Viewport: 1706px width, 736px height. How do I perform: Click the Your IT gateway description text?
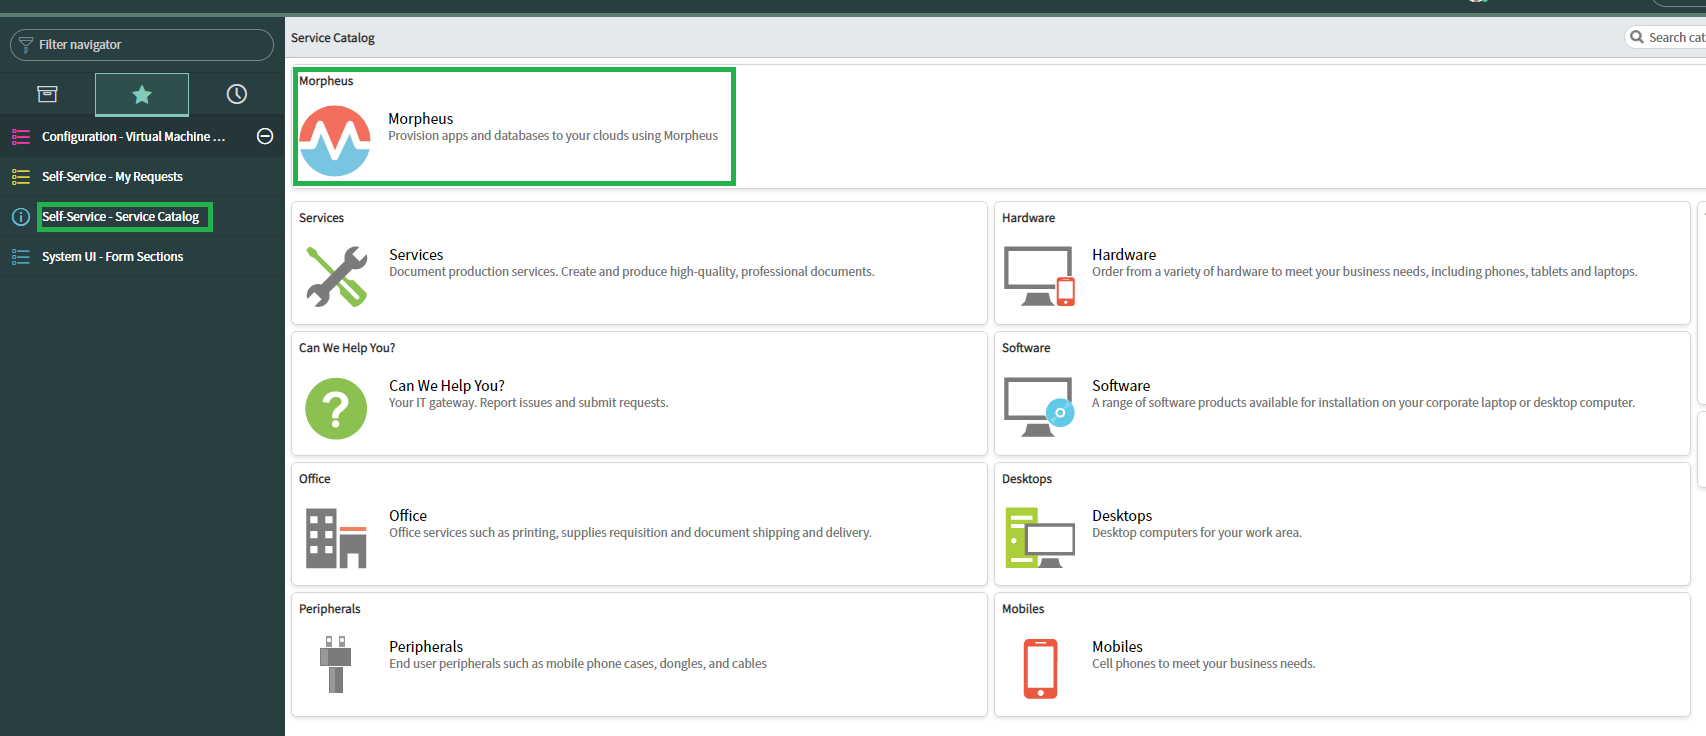click(529, 403)
